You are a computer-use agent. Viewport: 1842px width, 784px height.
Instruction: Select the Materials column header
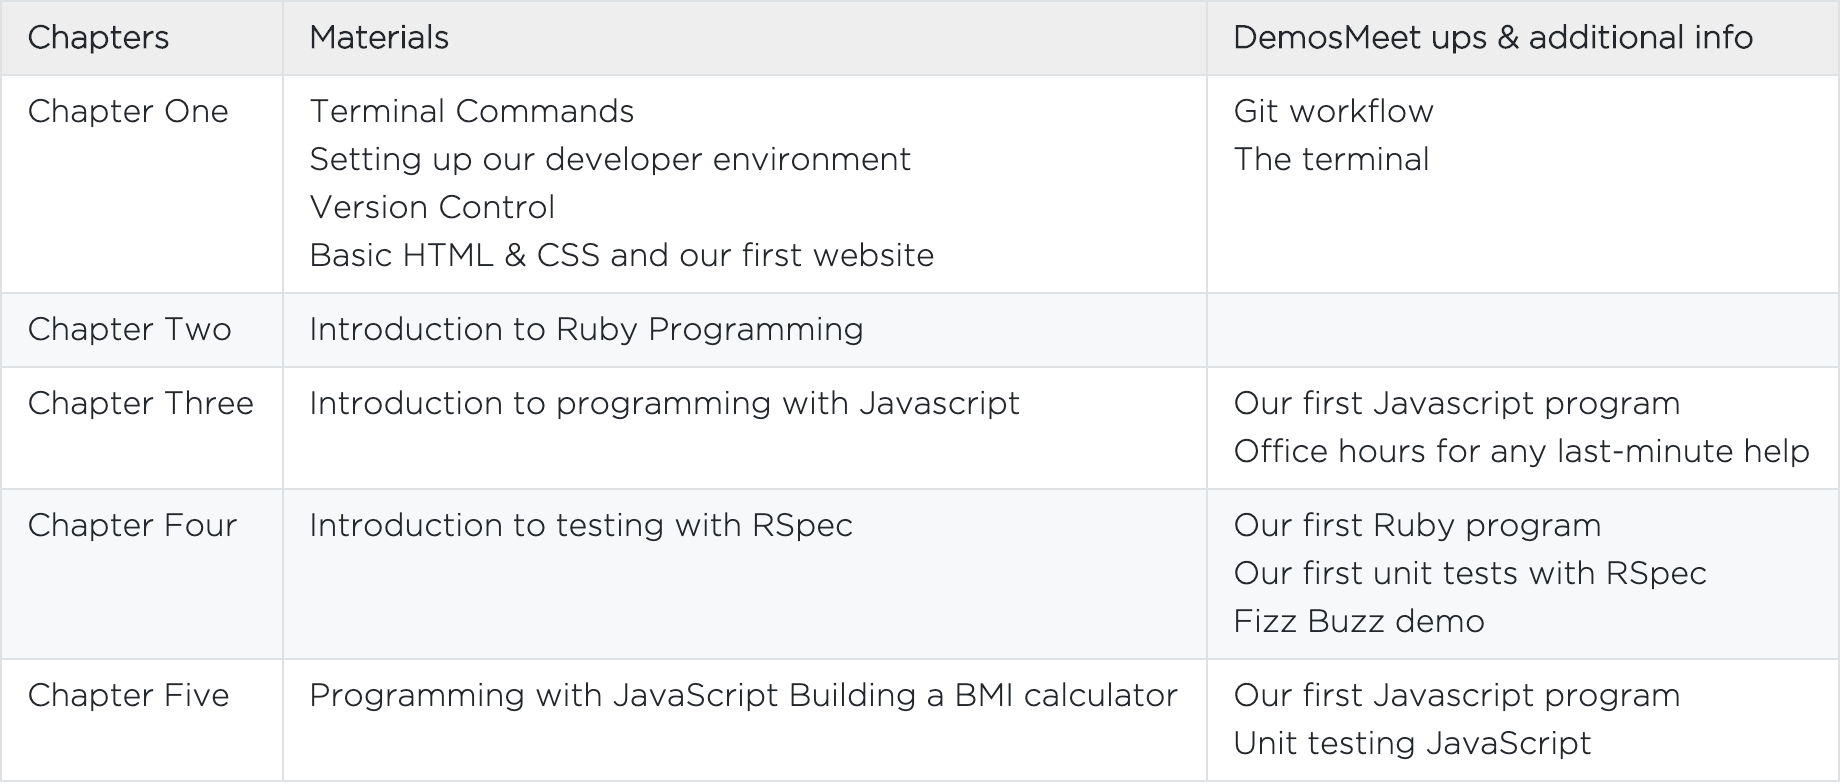click(379, 38)
